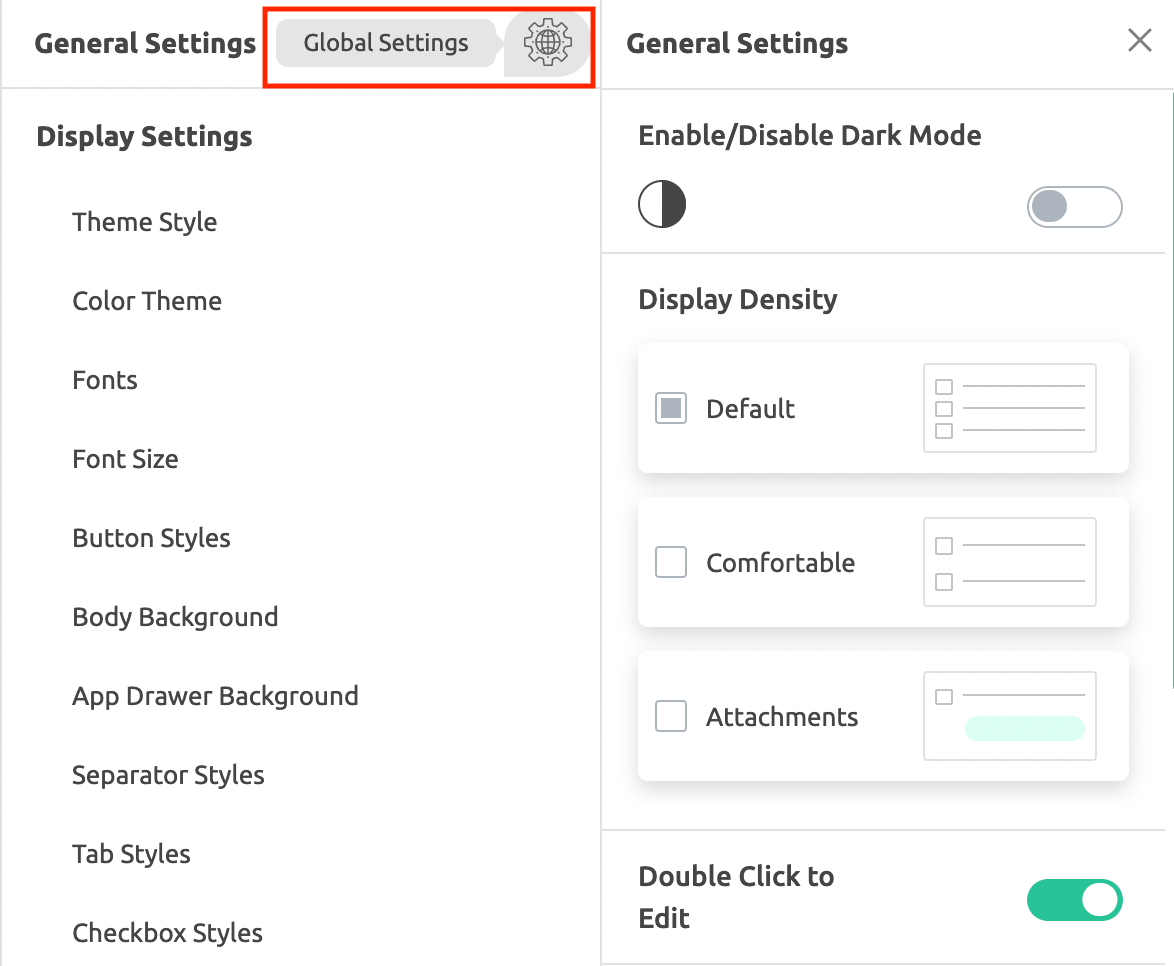
Task: Open Button Styles settings
Action: pyautogui.click(x=151, y=538)
